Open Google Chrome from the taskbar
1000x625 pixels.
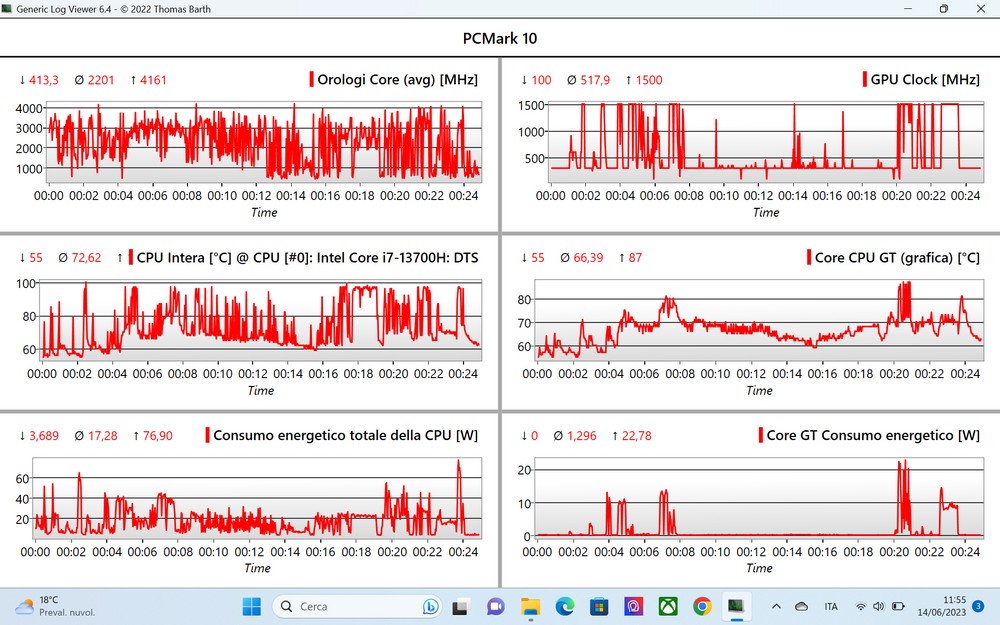[x=702, y=606]
